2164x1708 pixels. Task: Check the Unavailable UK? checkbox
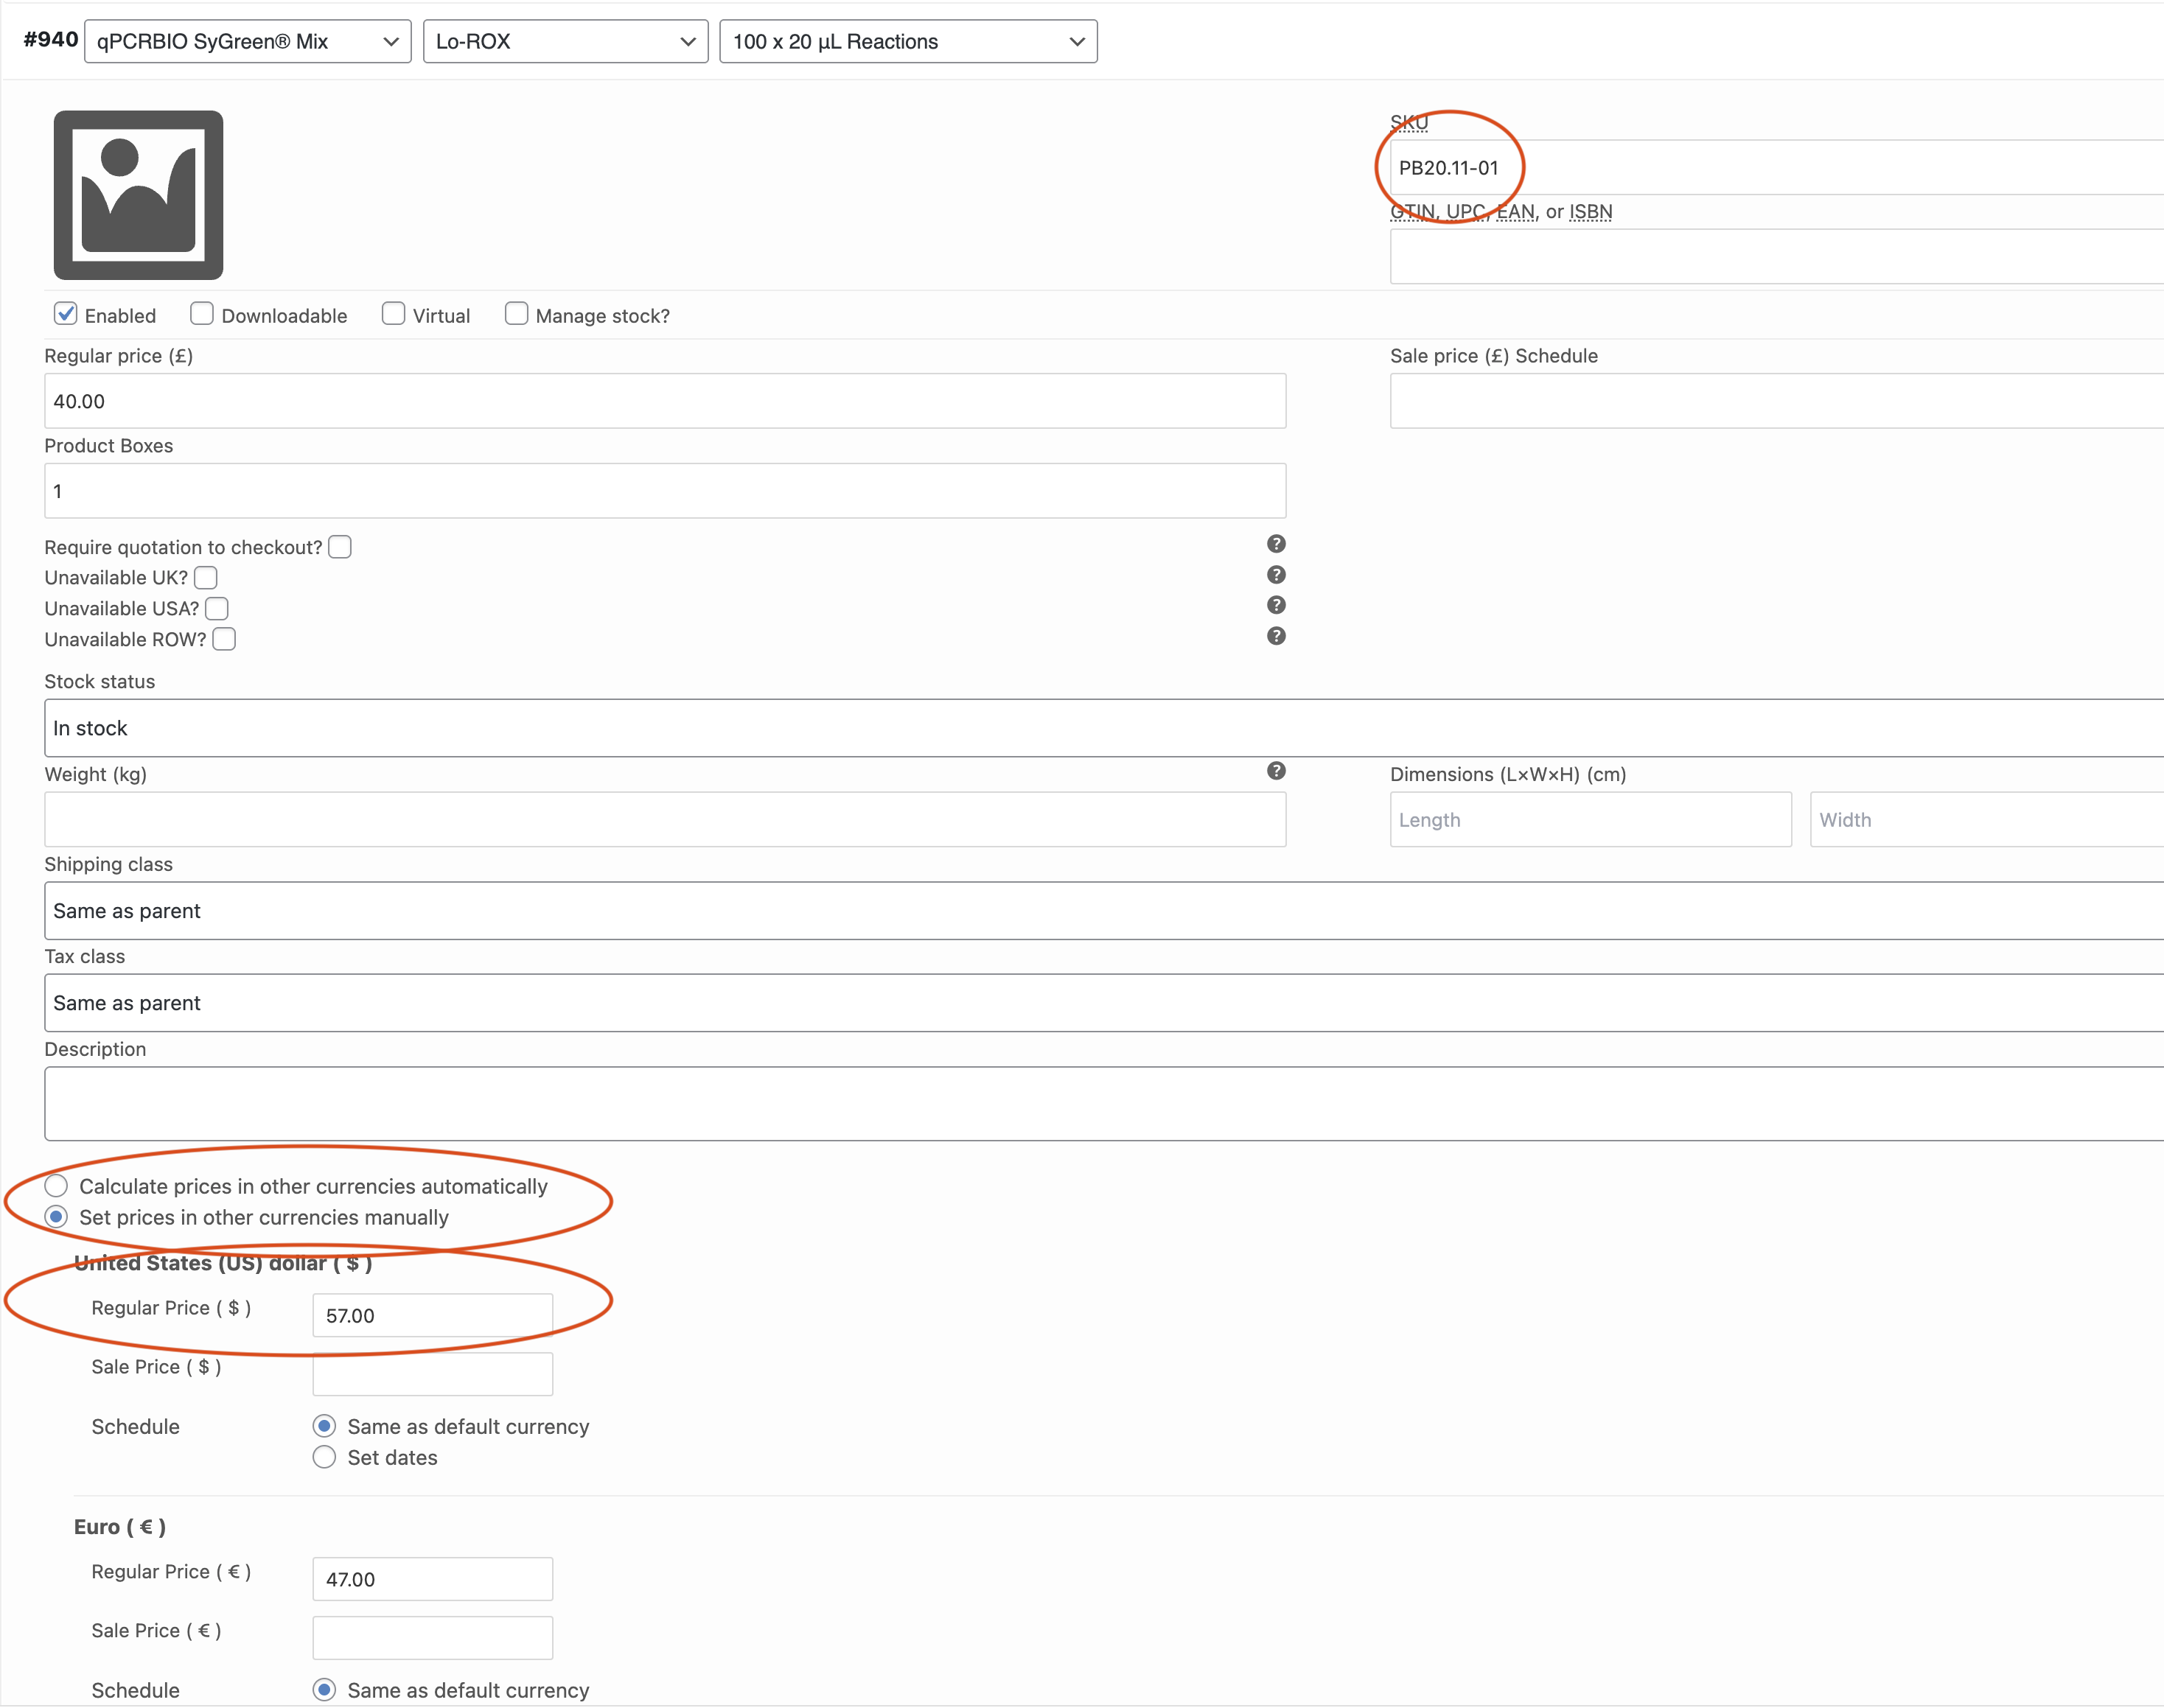coord(206,578)
